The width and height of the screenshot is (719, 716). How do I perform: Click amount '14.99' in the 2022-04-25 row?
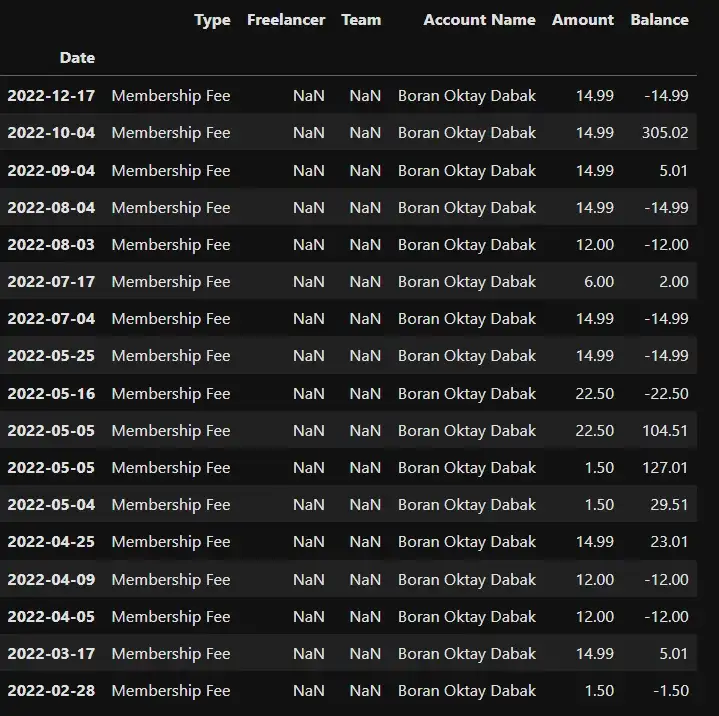tap(595, 541)
